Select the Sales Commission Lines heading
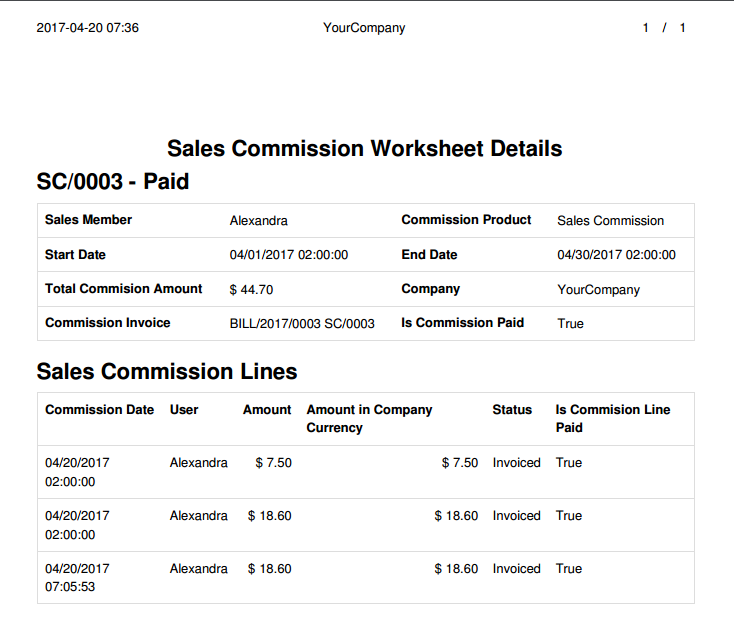 pyautogui.click(x=167, y=372)
